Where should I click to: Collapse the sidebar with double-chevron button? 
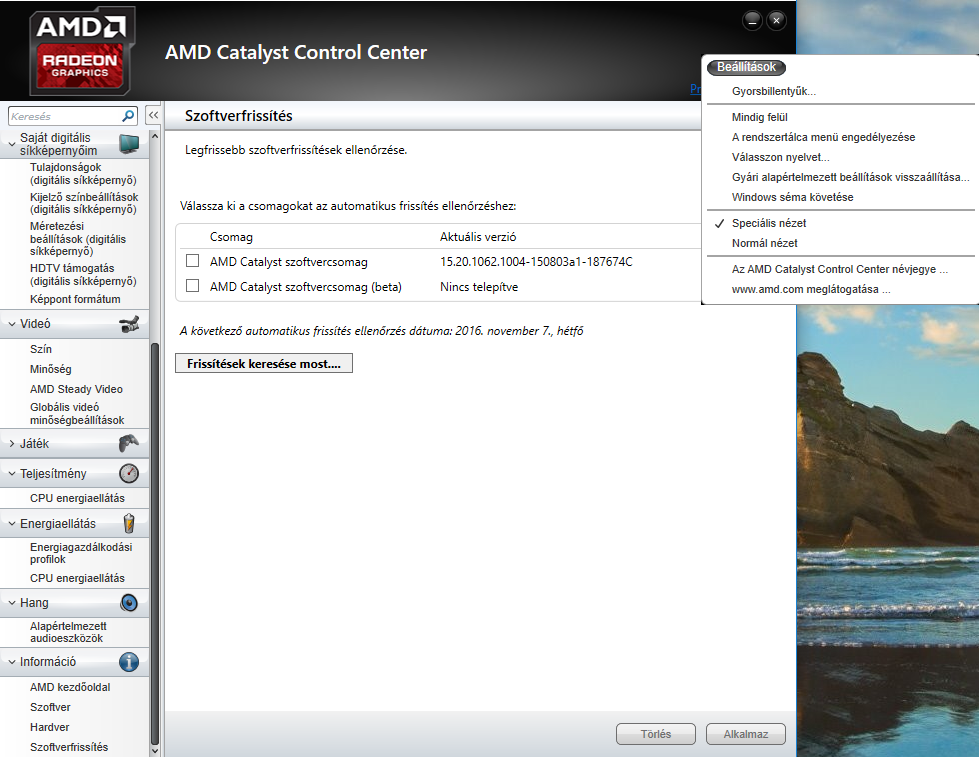point(153,115)
